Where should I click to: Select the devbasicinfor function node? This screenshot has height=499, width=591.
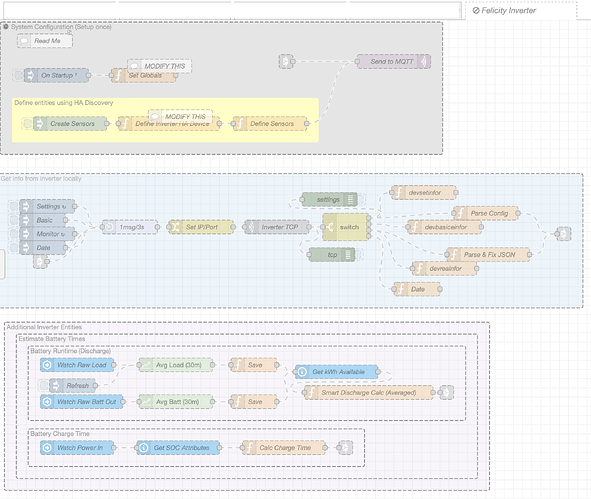444,227
